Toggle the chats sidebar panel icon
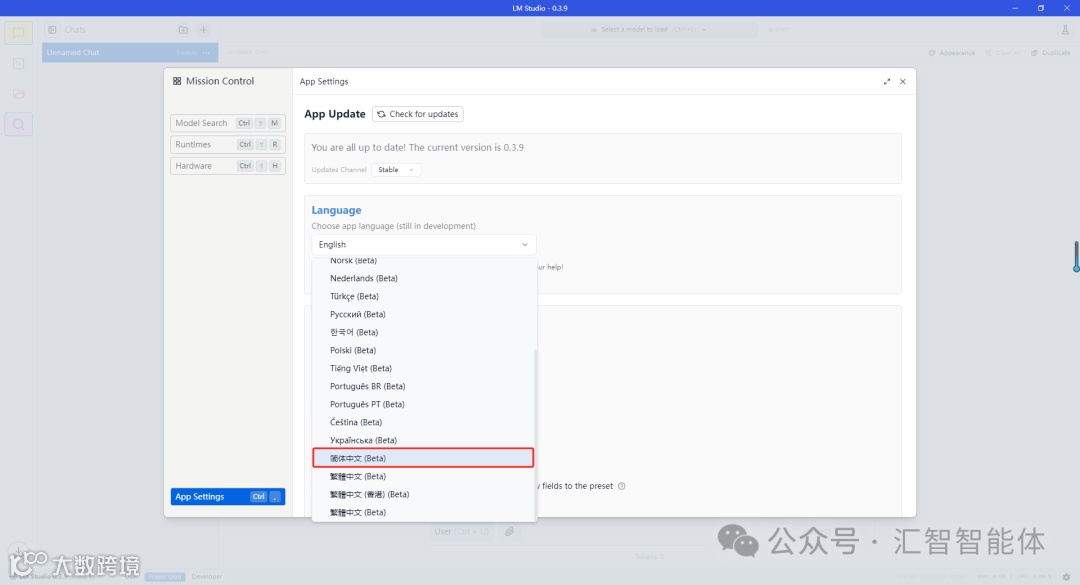Image resolution: width=1080 pixels, height=585 pixels. pyautogui.click(x=52, y=30)
